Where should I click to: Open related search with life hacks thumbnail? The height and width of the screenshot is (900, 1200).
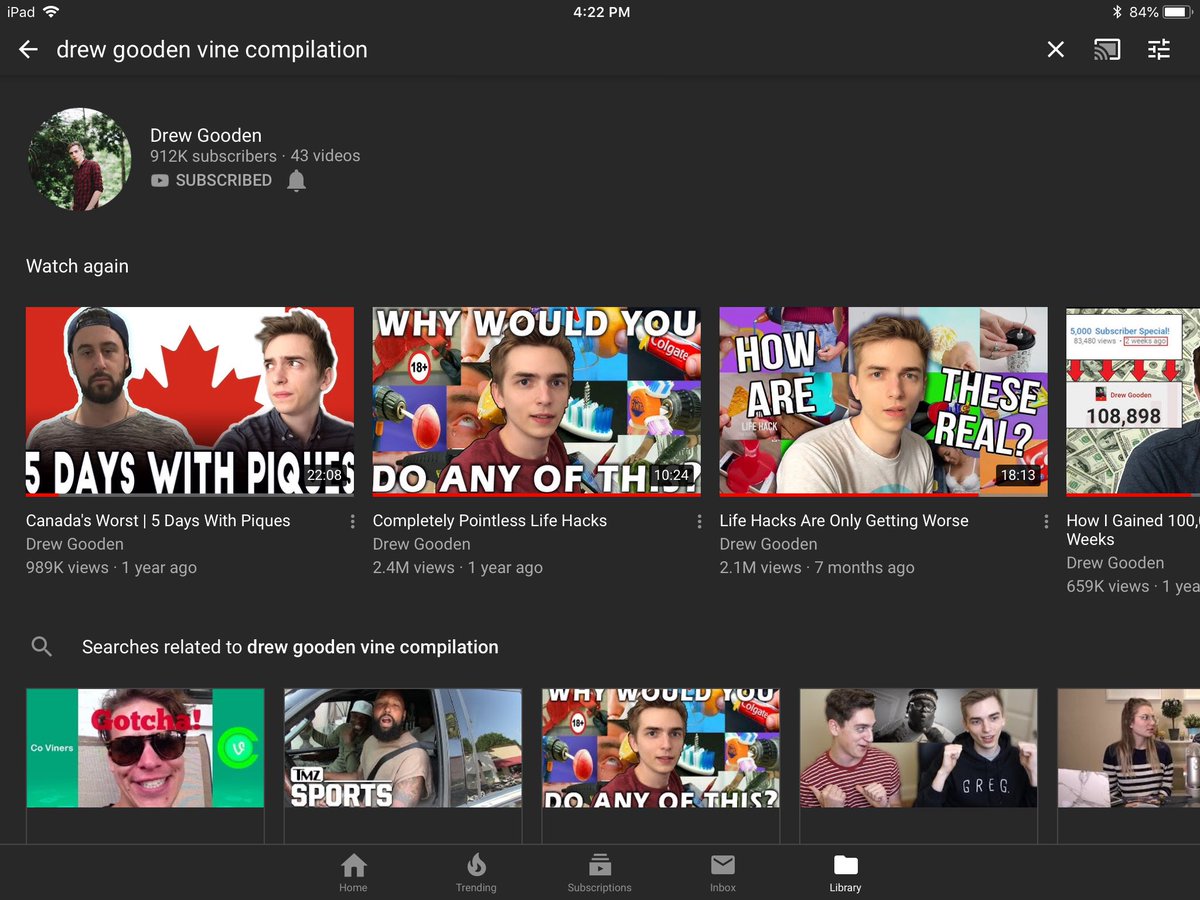661,748
